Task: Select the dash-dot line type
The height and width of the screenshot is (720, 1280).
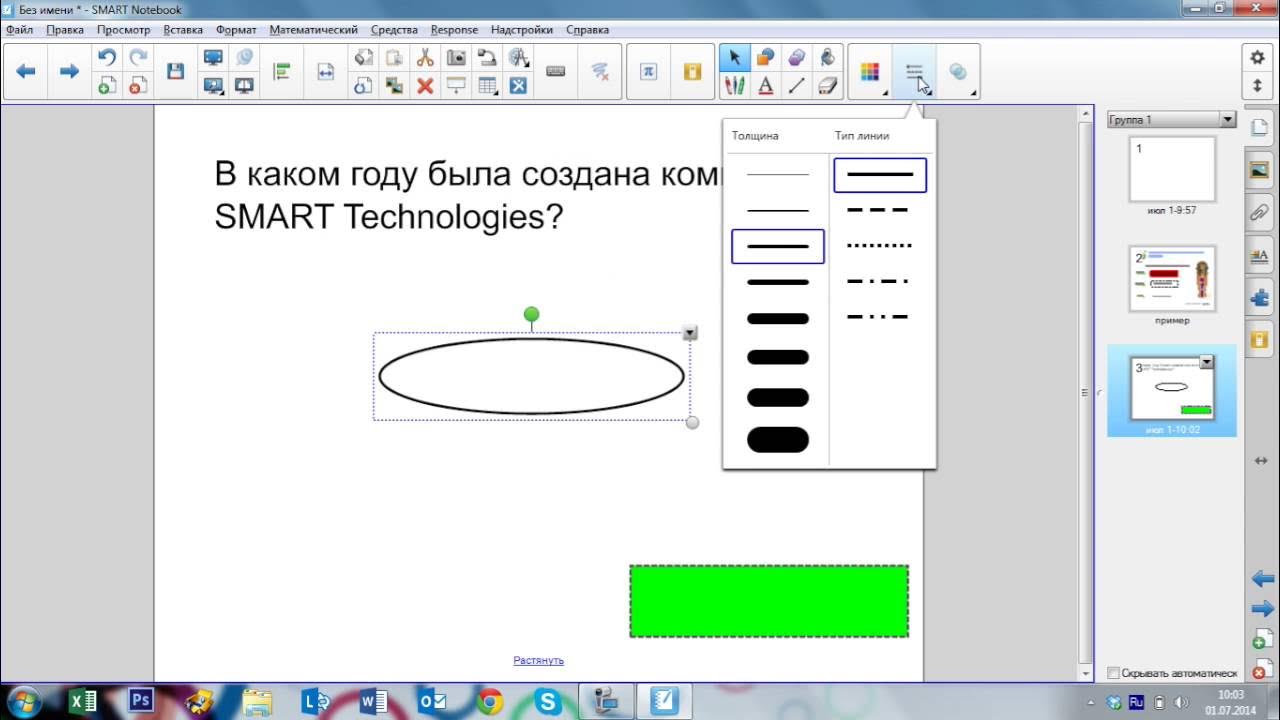Action: click(x=880, y=281)
